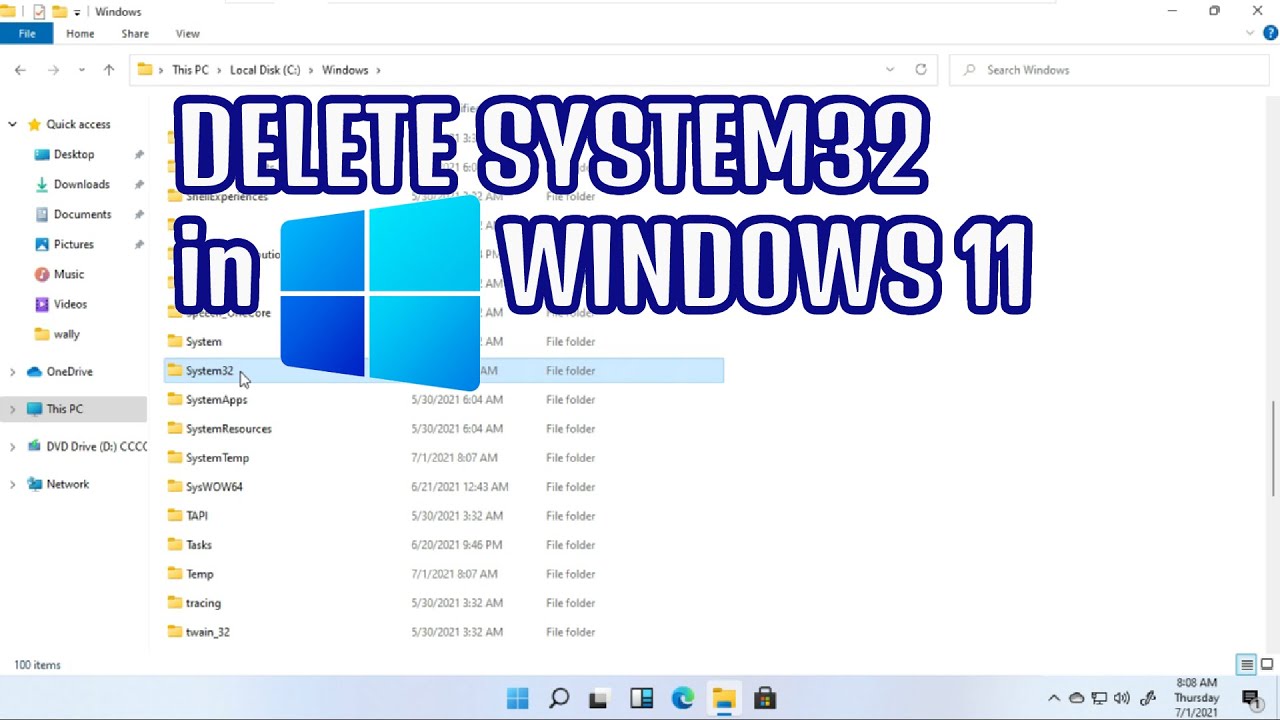Open the Windows Start button

point(517,698)
